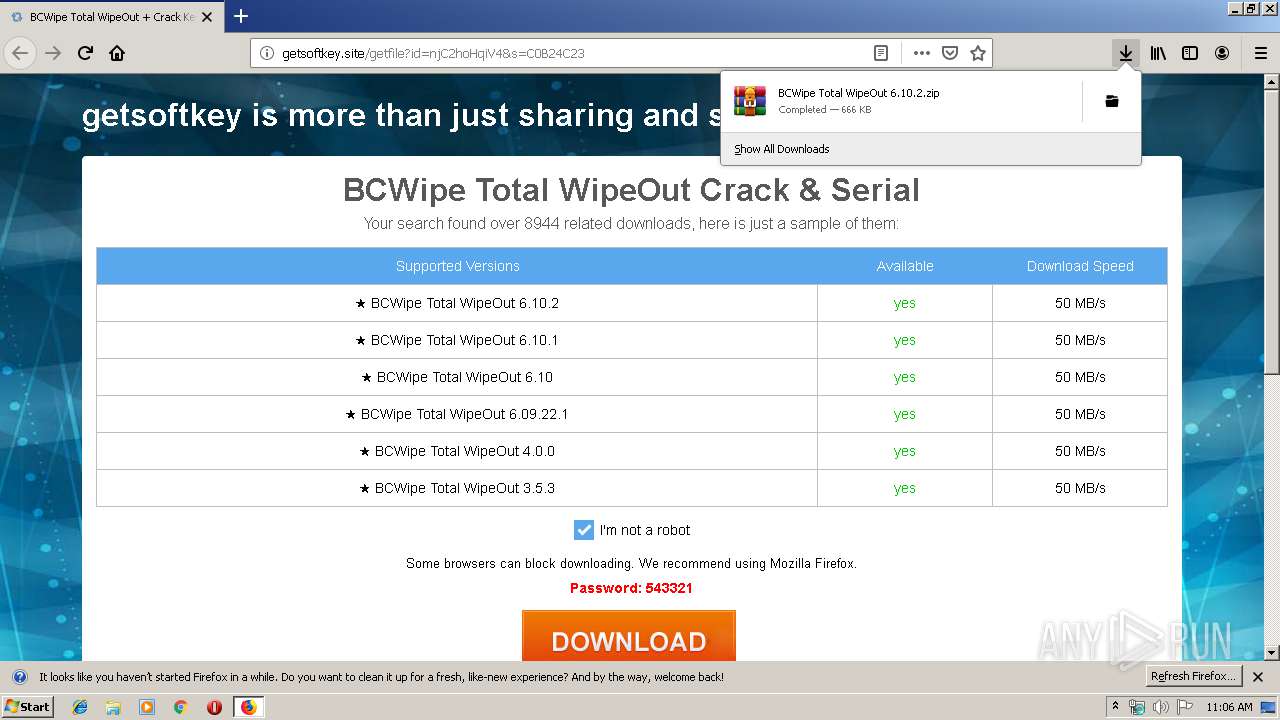Open containing folder for downloaded zip

(x=1112, y=101)
